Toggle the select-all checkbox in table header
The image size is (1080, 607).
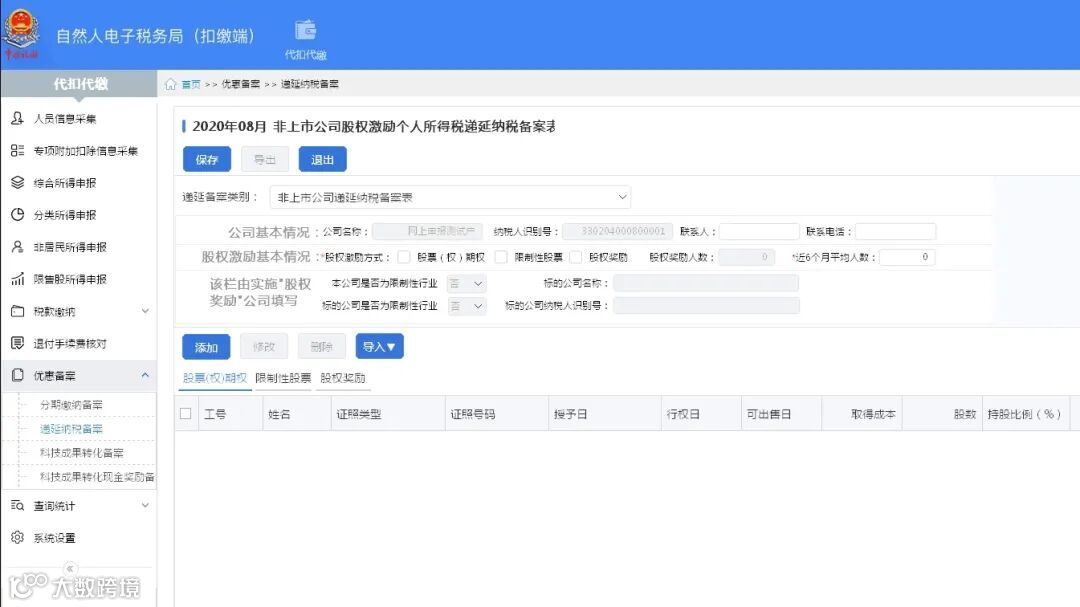tap(185, 413)
